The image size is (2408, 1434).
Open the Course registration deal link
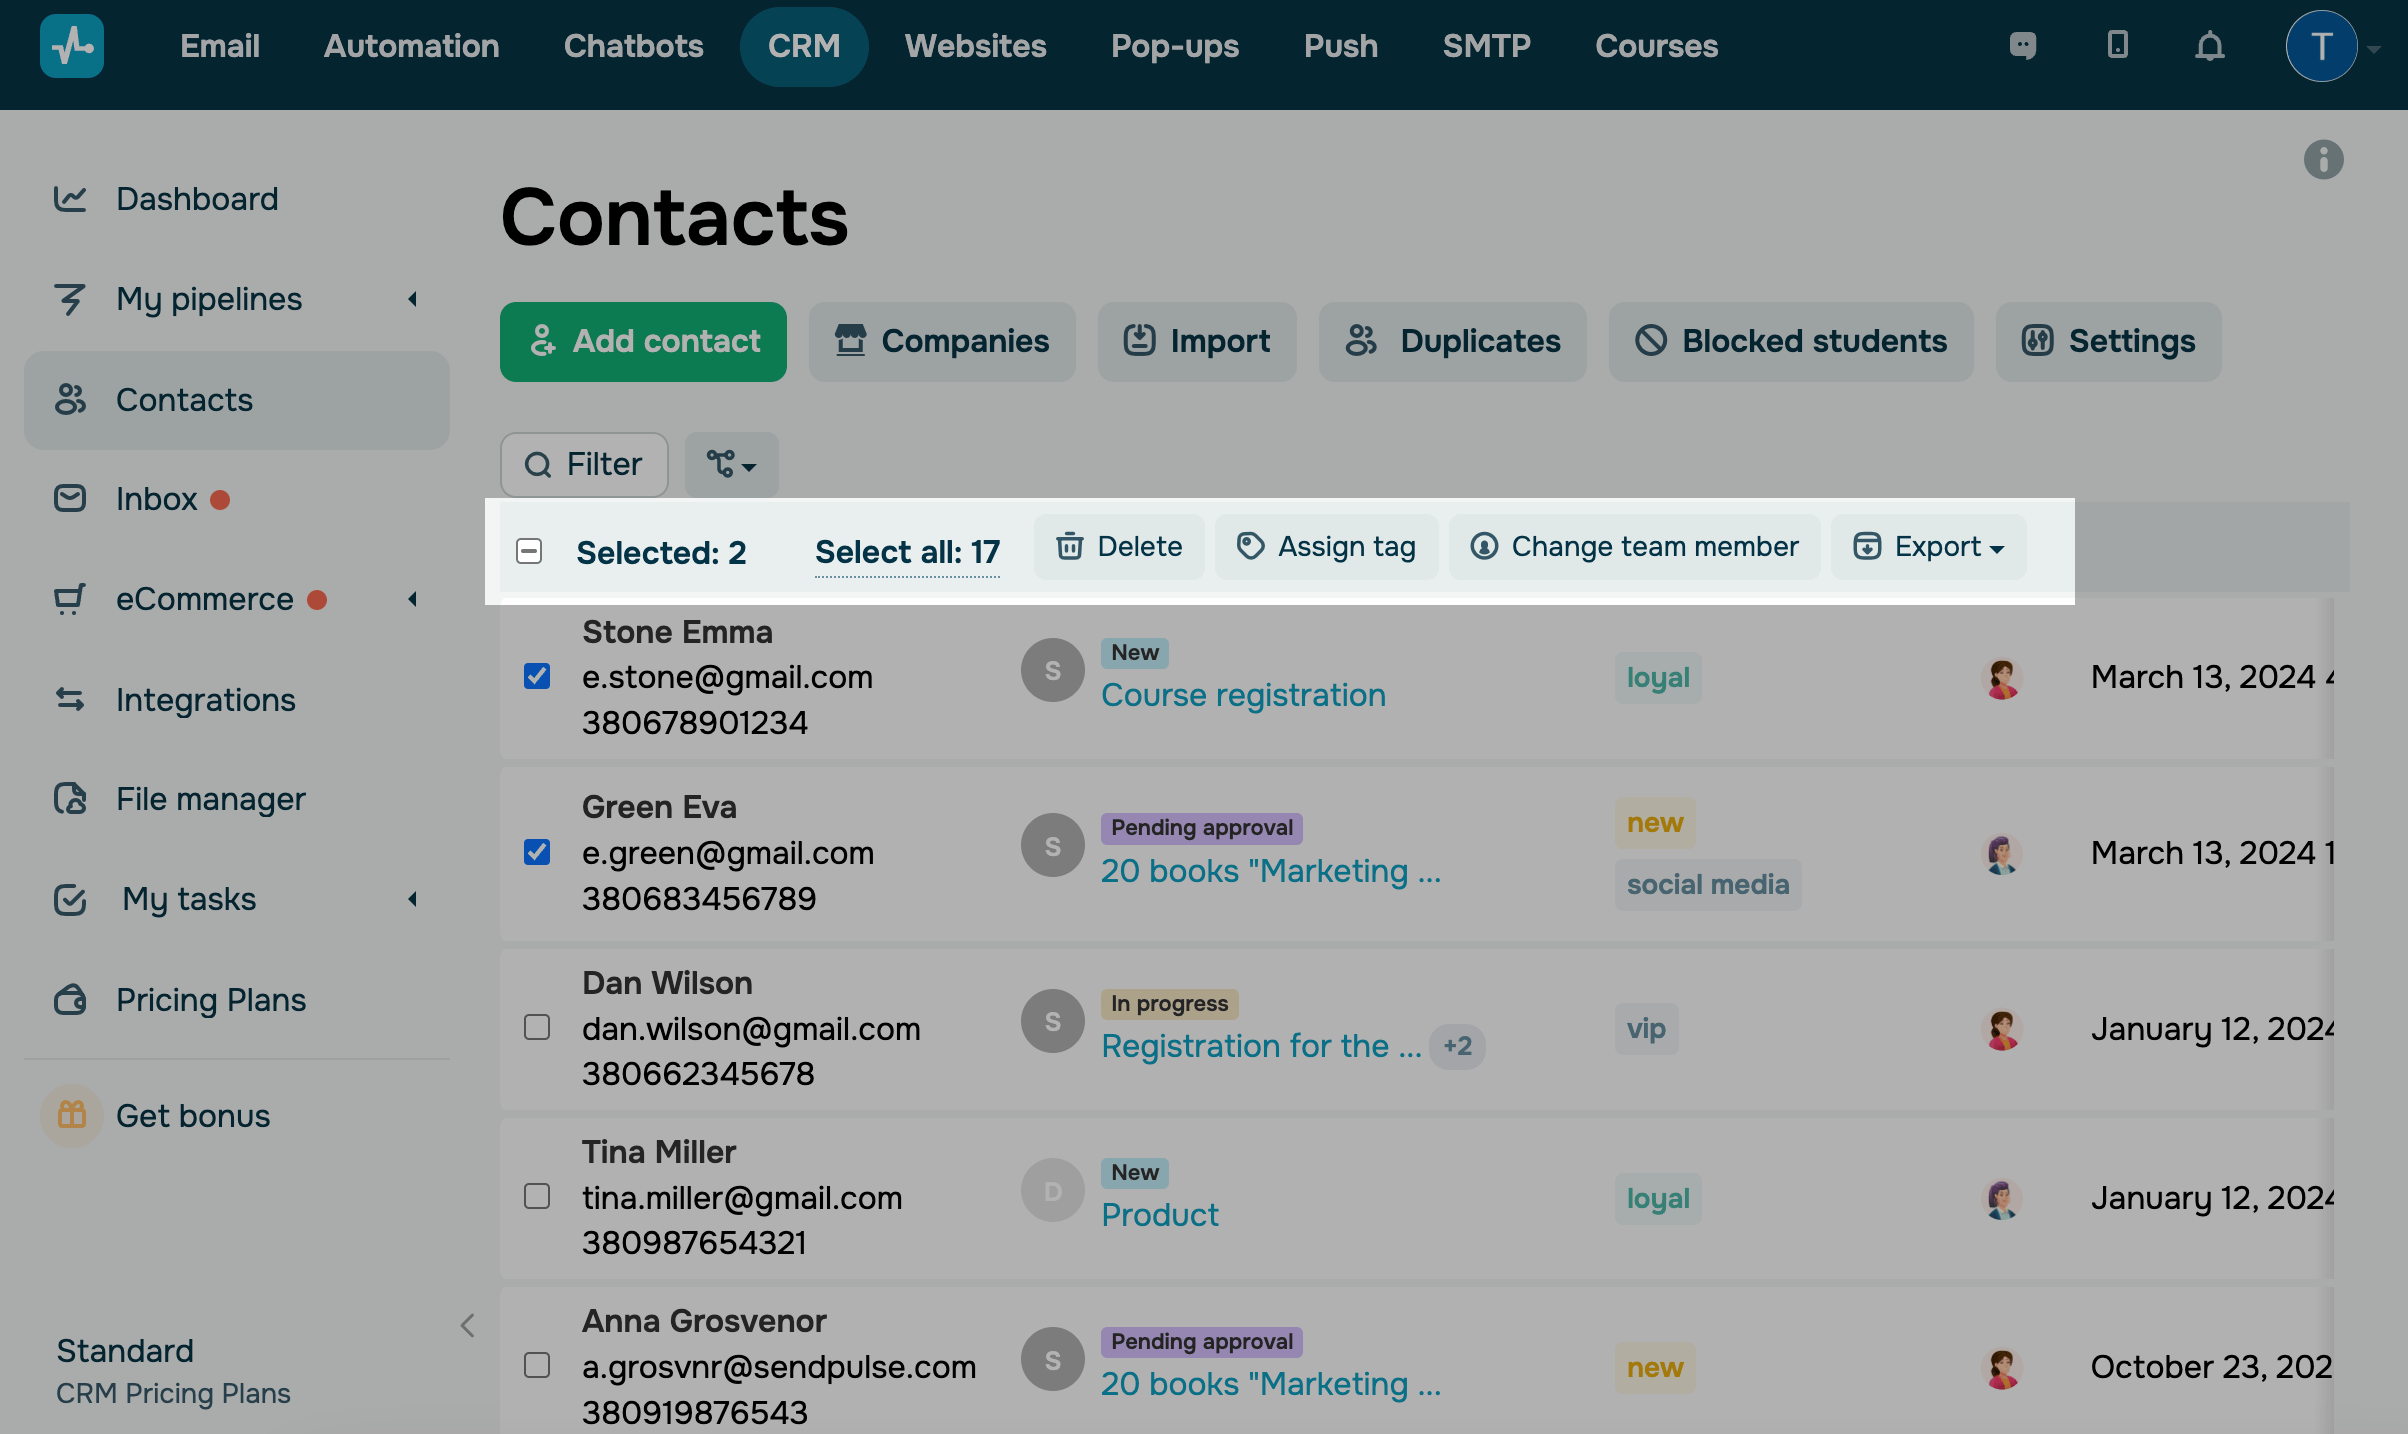point(1243,695)
